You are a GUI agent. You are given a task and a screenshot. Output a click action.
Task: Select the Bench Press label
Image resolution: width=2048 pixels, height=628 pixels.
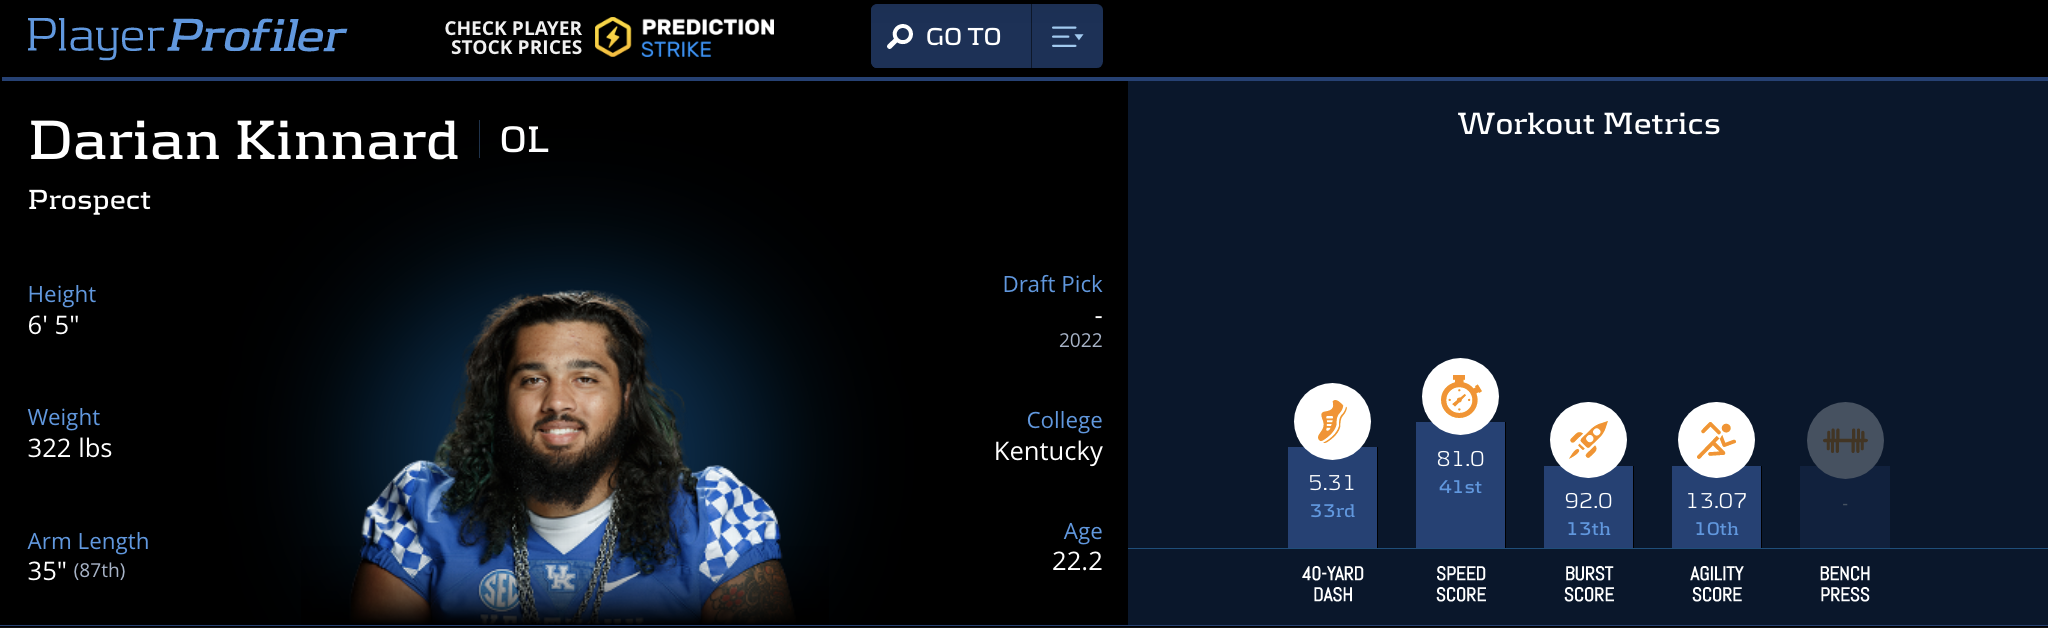(x=1845, y=584)
